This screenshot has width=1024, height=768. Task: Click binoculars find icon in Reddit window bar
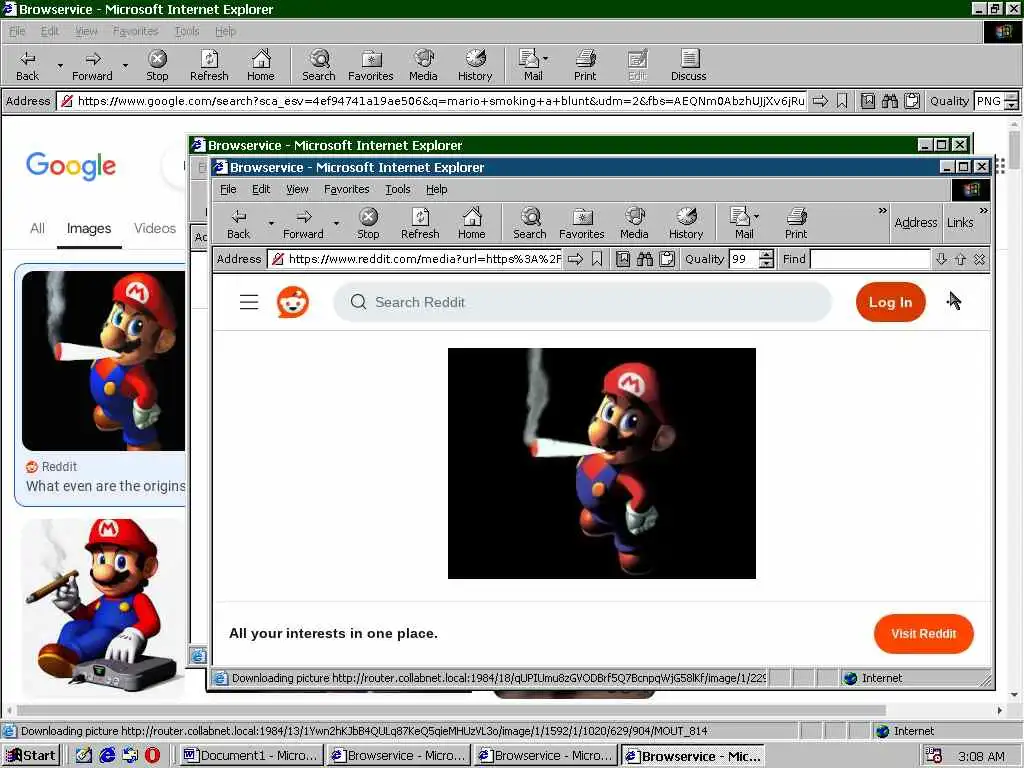(x=645, y=259)
